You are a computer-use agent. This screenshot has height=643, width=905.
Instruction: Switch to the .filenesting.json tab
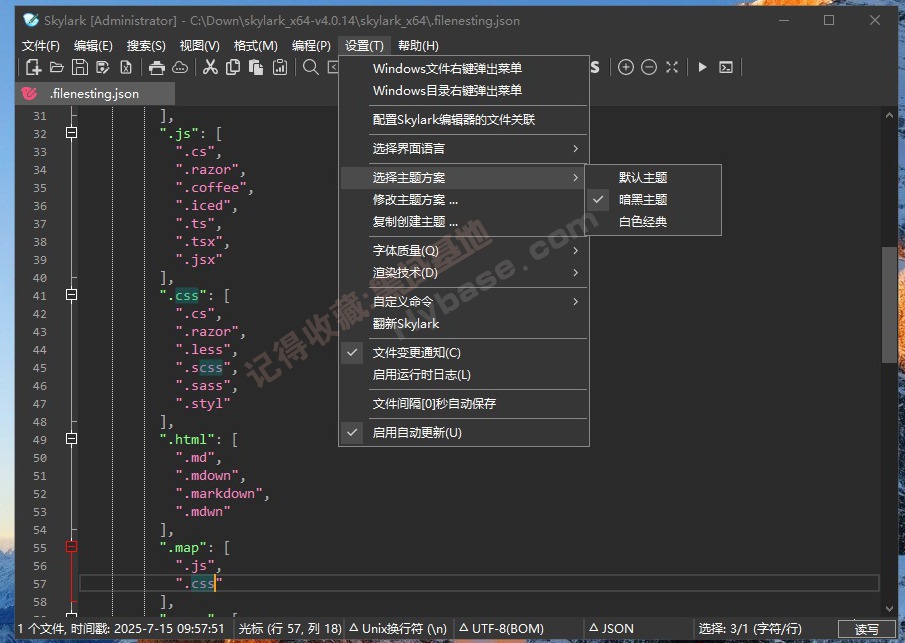(x=95, y=94)
